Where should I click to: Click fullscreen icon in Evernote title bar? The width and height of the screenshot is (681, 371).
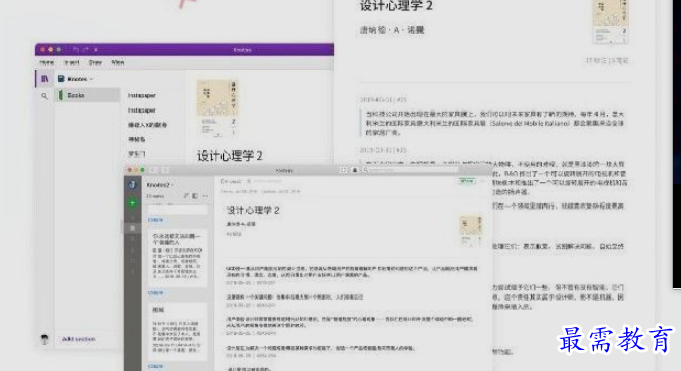344,170
